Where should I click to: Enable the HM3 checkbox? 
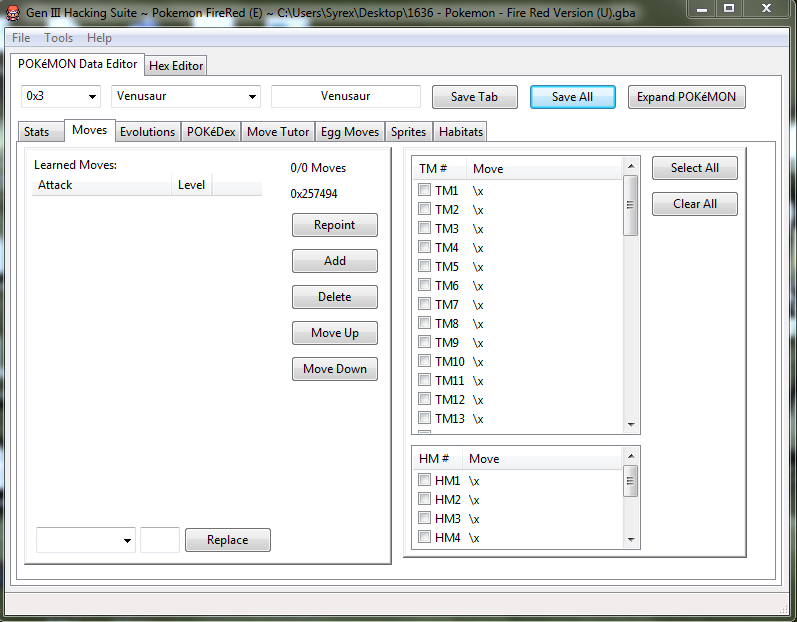click(x=424, y=518)
